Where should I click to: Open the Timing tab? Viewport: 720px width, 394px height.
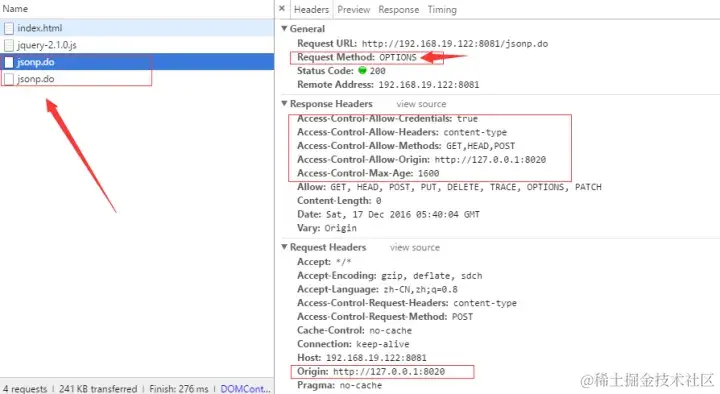click(x=442, y=10)
